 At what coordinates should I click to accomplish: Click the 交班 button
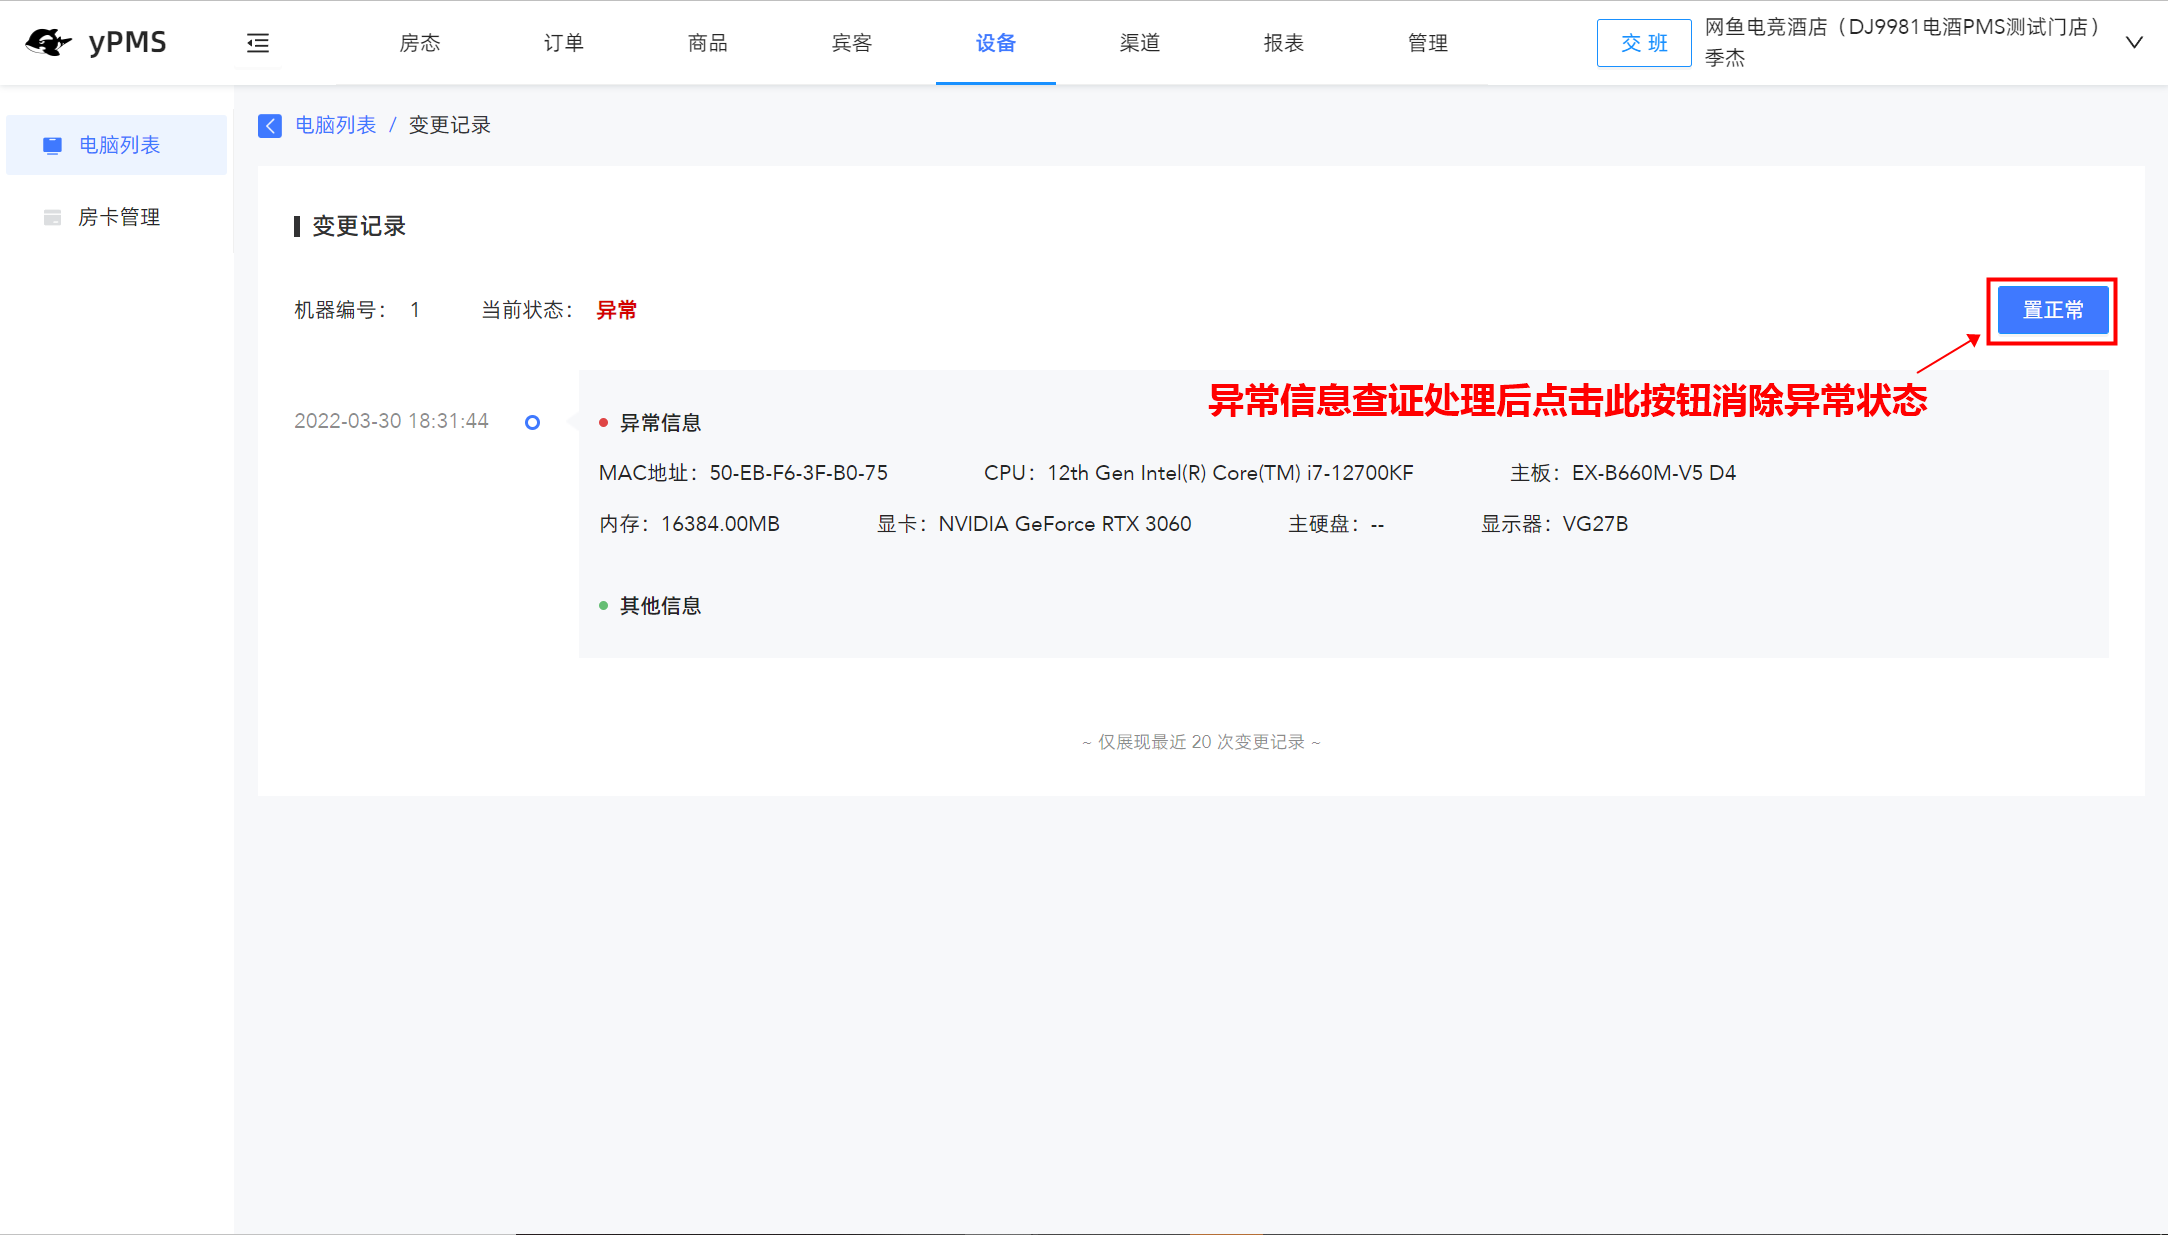1644,43
